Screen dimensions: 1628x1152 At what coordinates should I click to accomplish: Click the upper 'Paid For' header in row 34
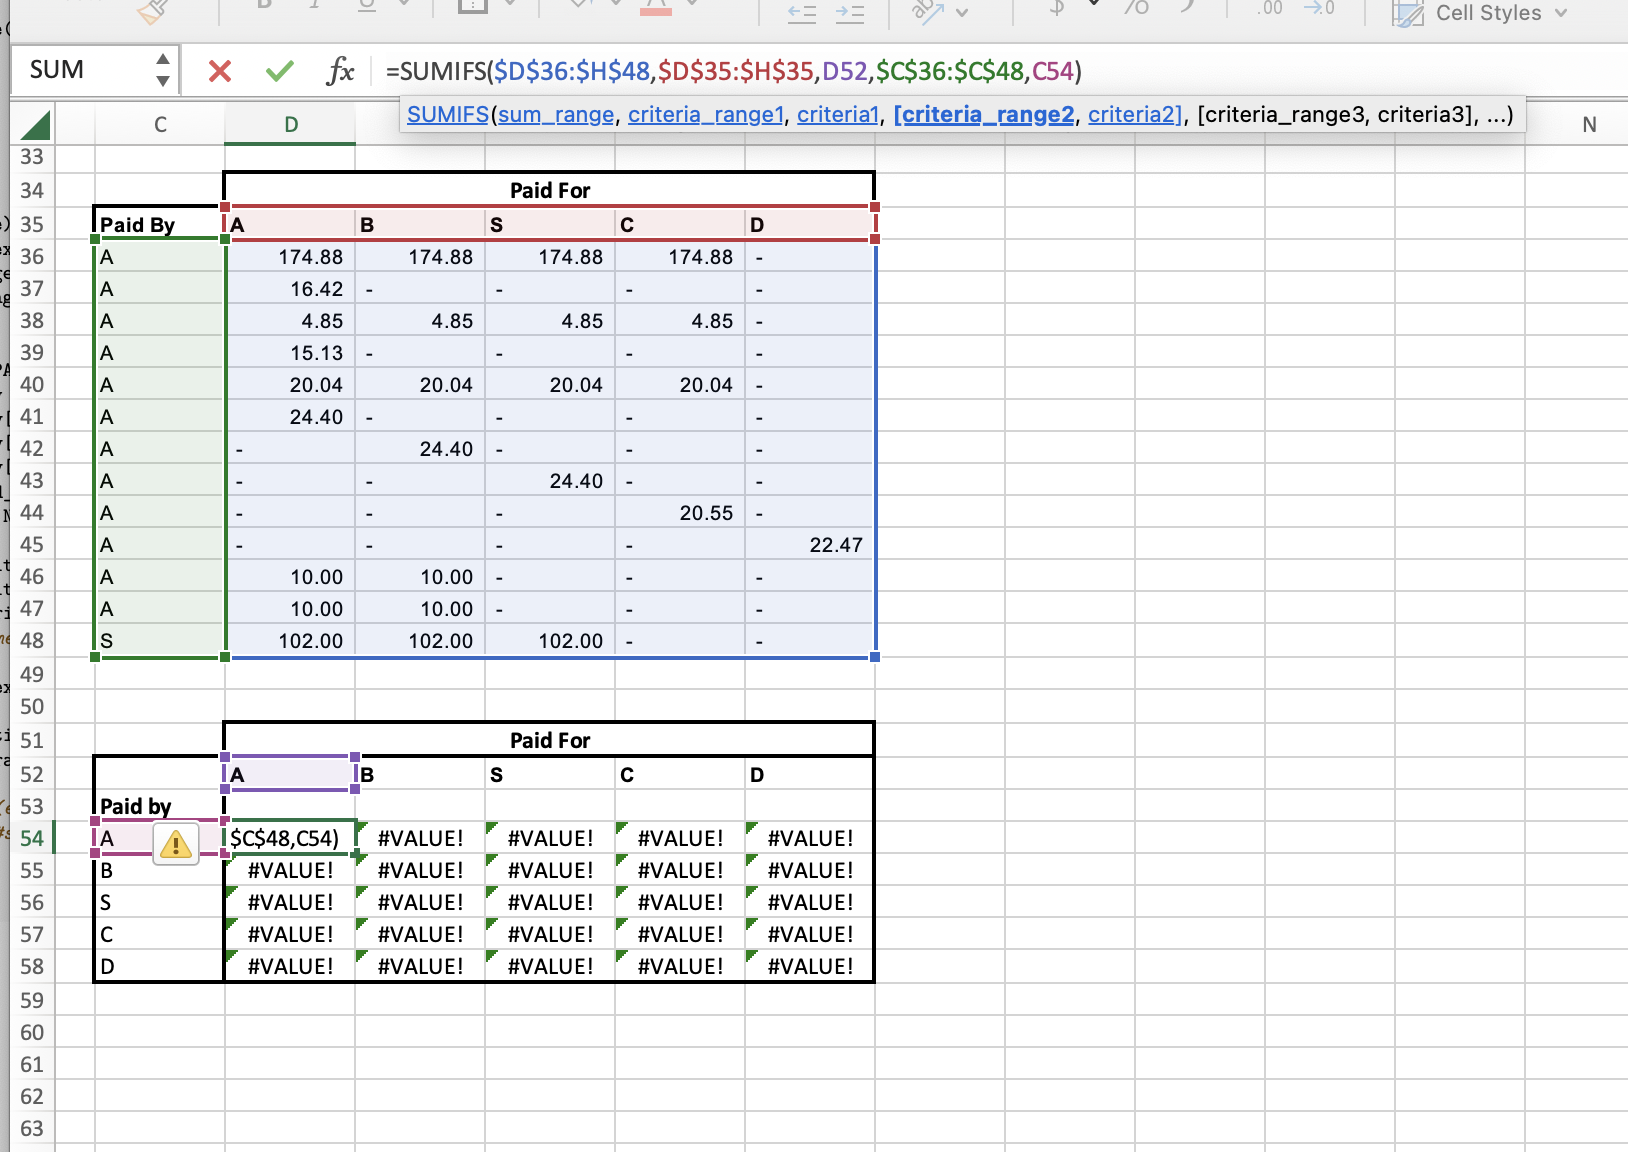(x=550, y=190)
